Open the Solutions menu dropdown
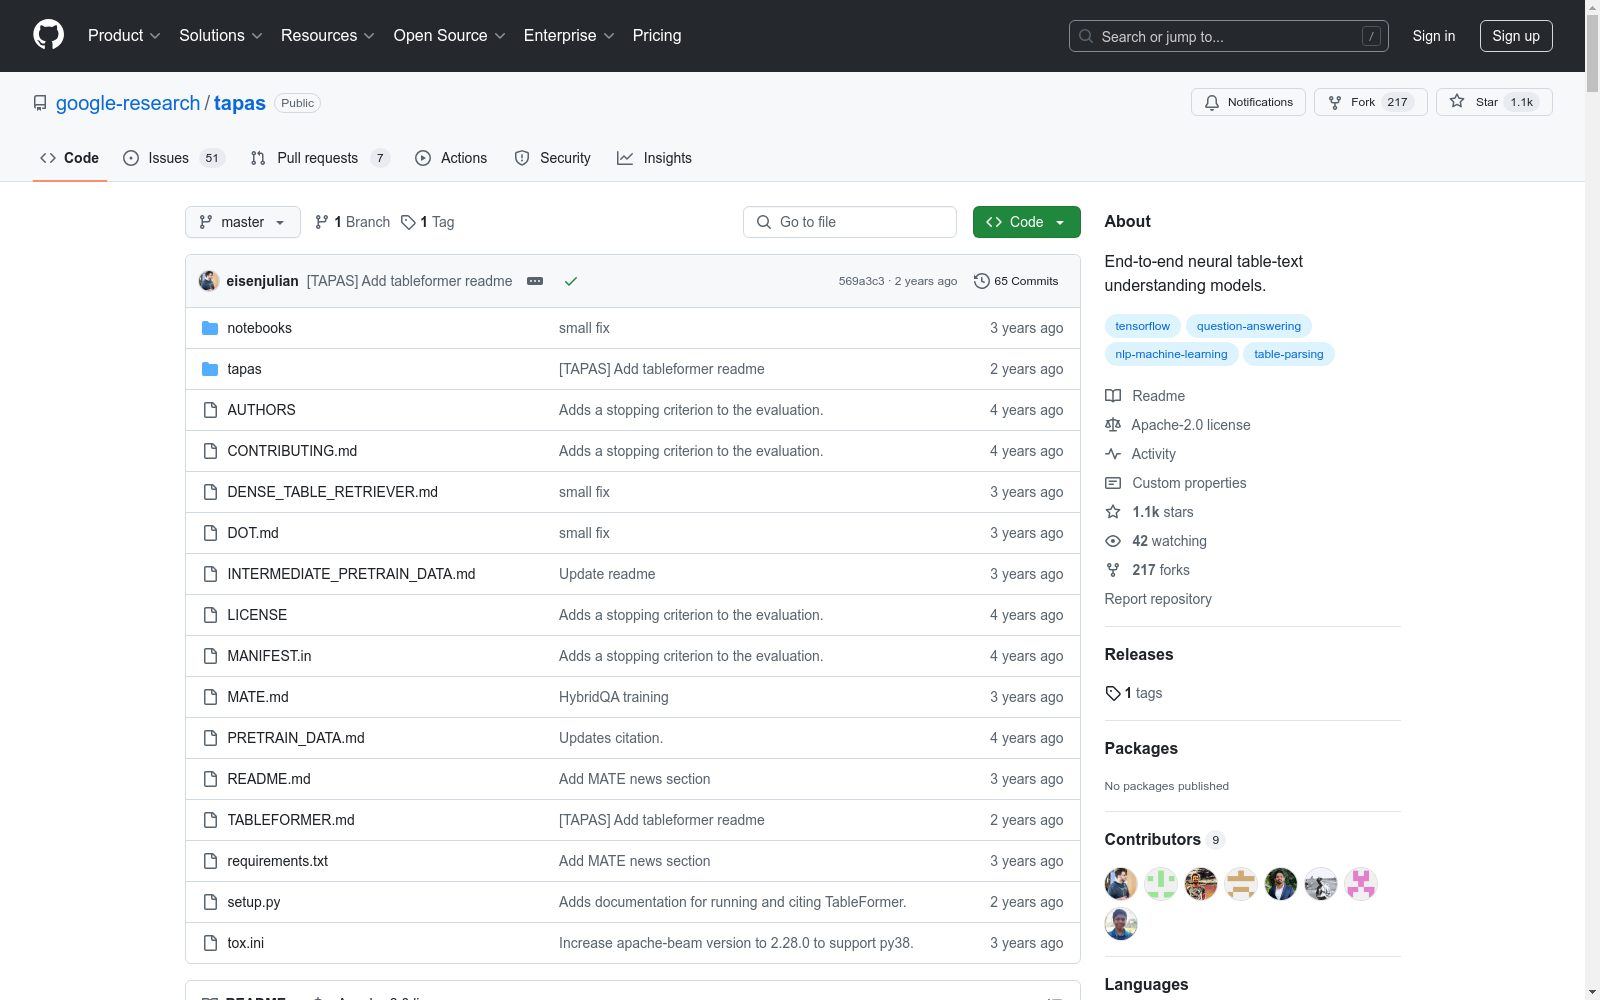This screenshot has height=1000, width=1600. tap(221, 35)
